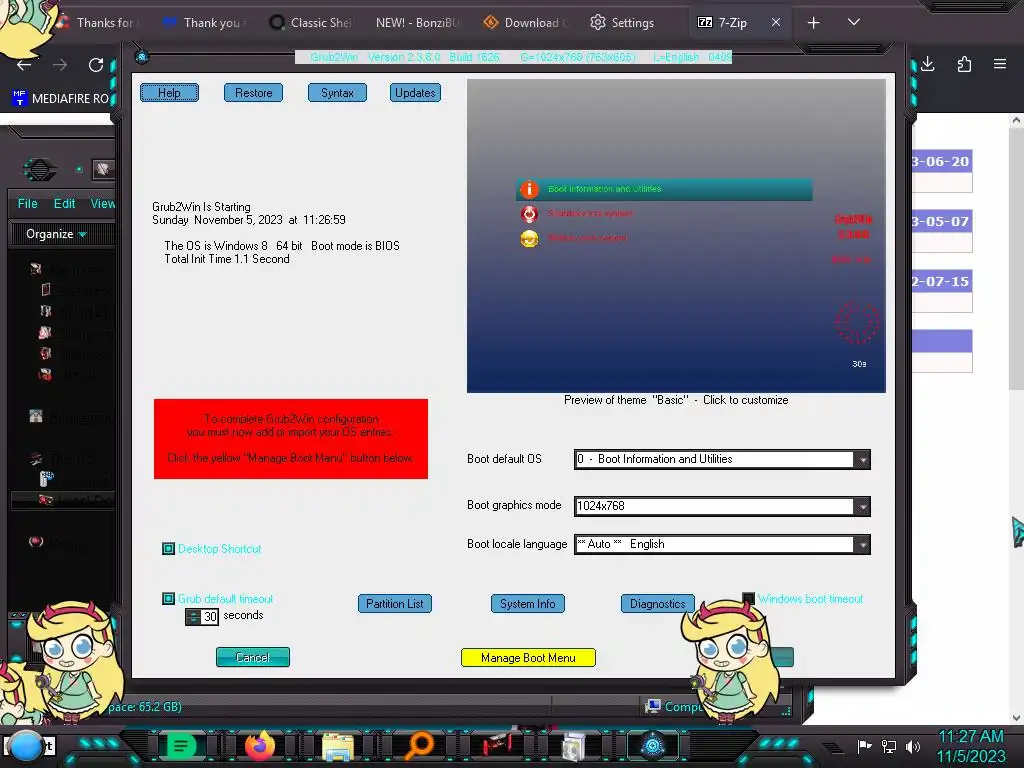Check for Updates in Grub2Win

[x=415, y=93]
